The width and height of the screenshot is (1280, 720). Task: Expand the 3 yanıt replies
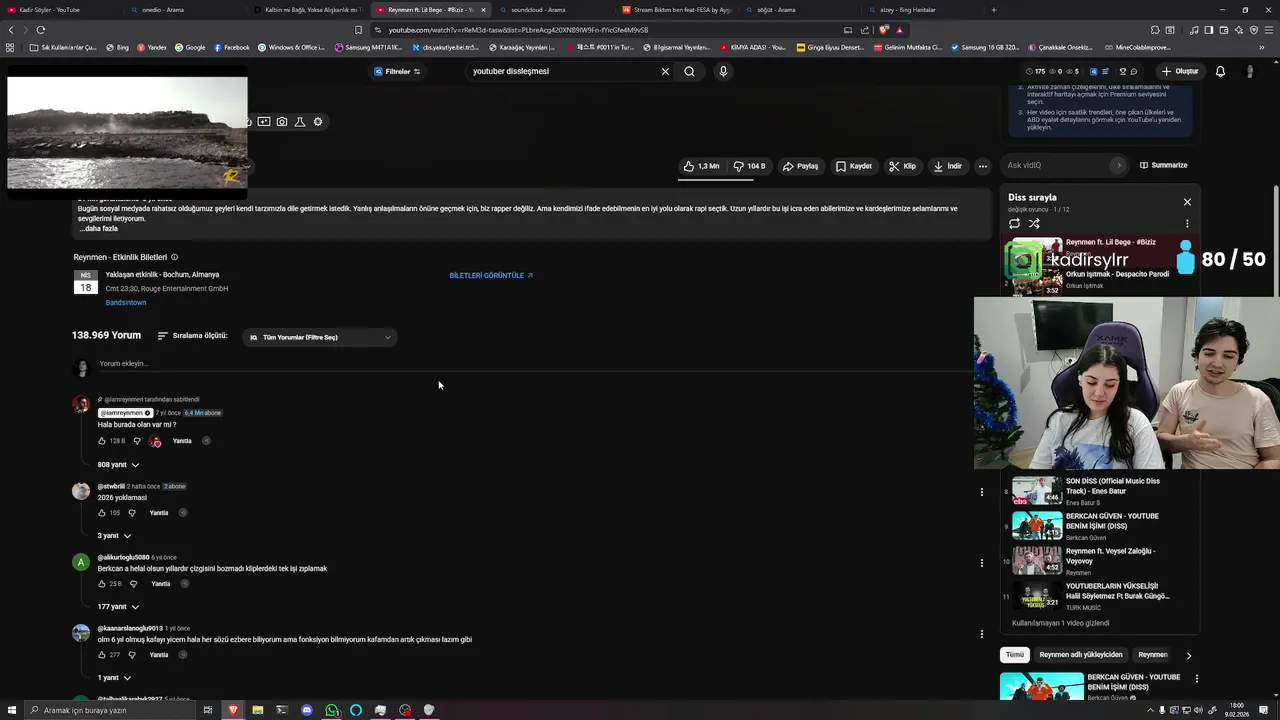(x=114, y=536)
